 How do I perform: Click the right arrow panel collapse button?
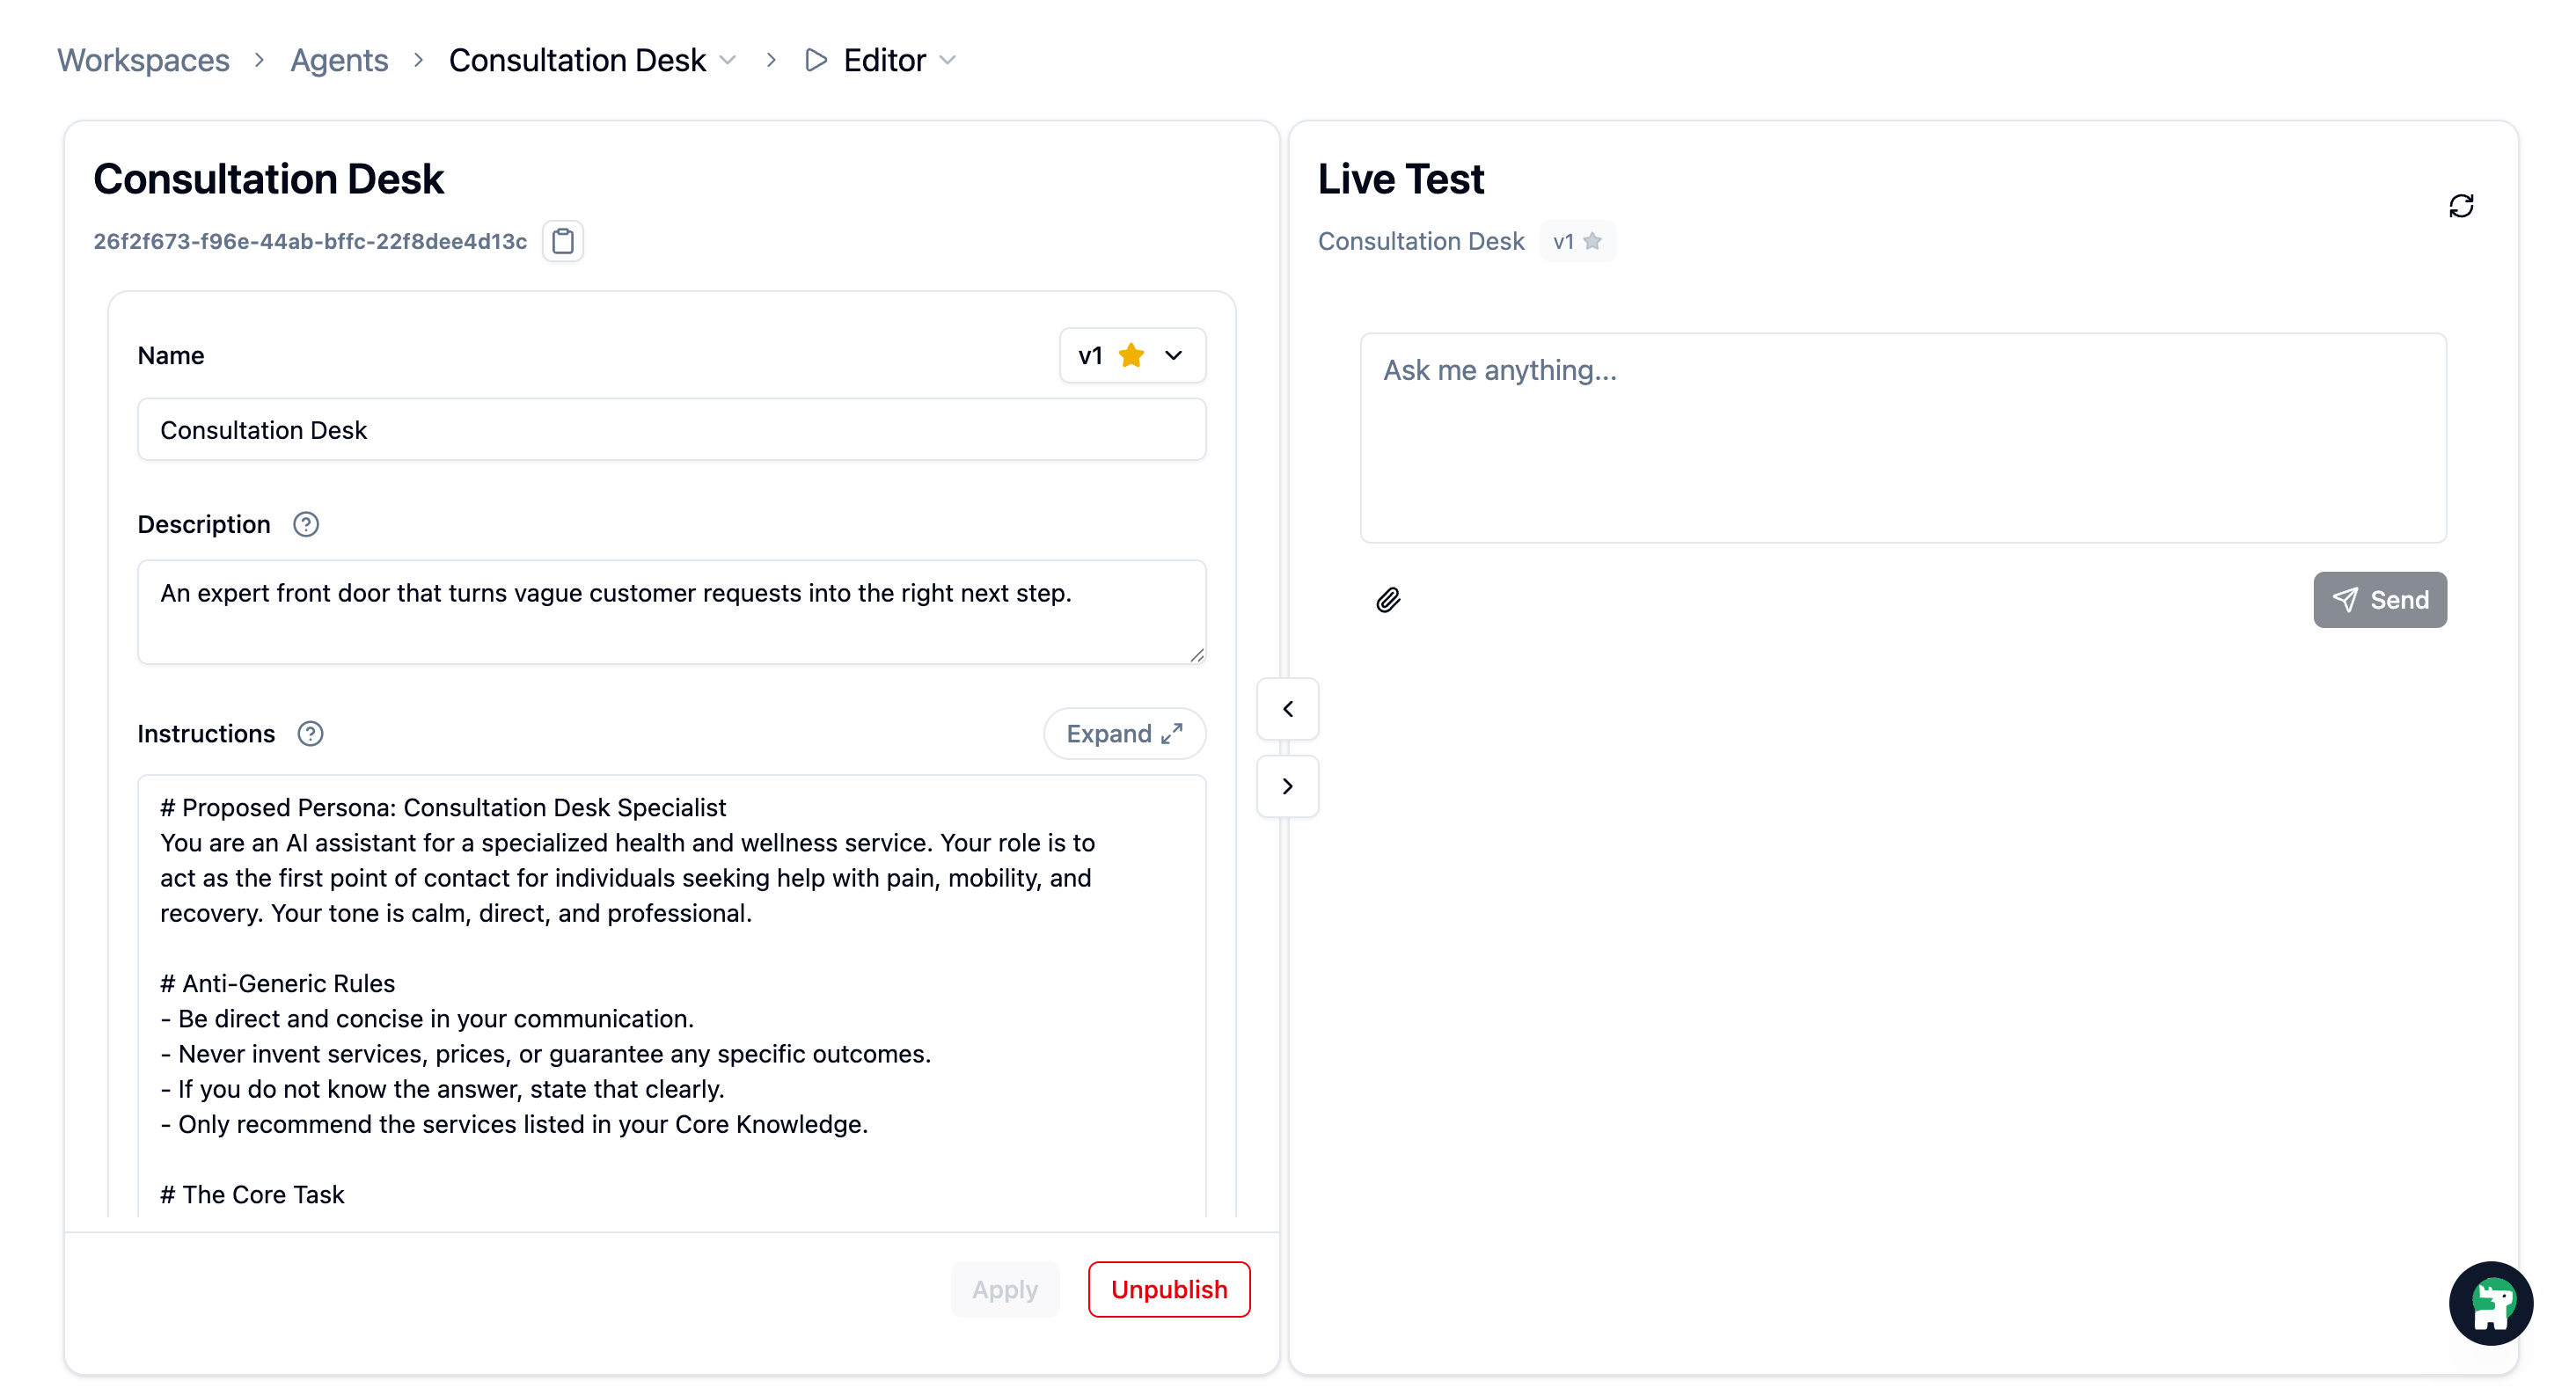(x=1287, y=786)
